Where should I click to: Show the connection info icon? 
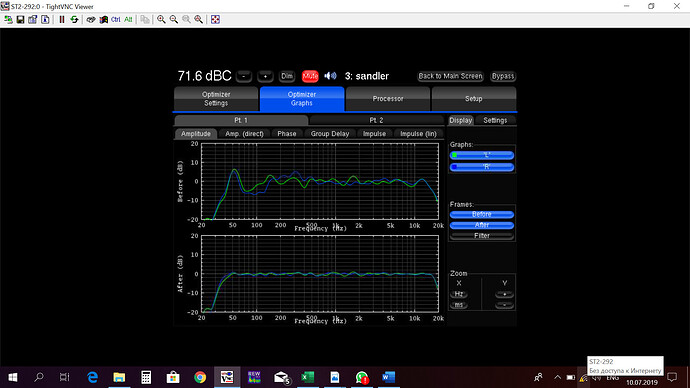click(45, 19)
